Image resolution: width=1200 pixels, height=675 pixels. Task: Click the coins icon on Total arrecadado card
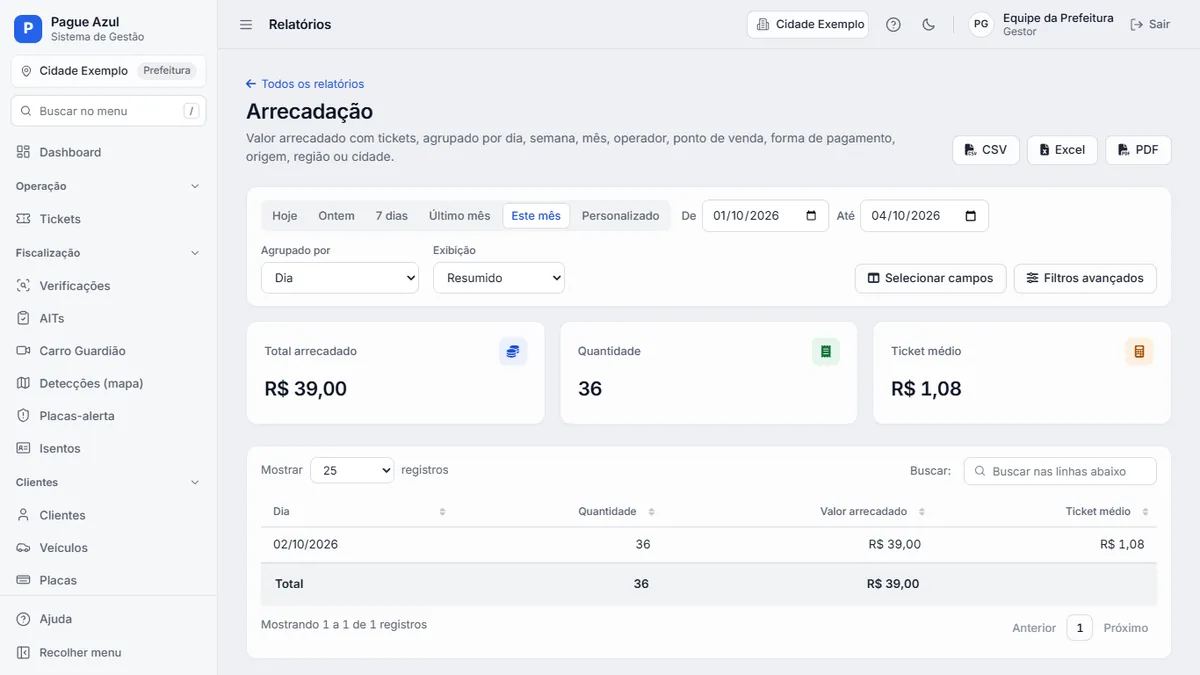click(513, 351)
